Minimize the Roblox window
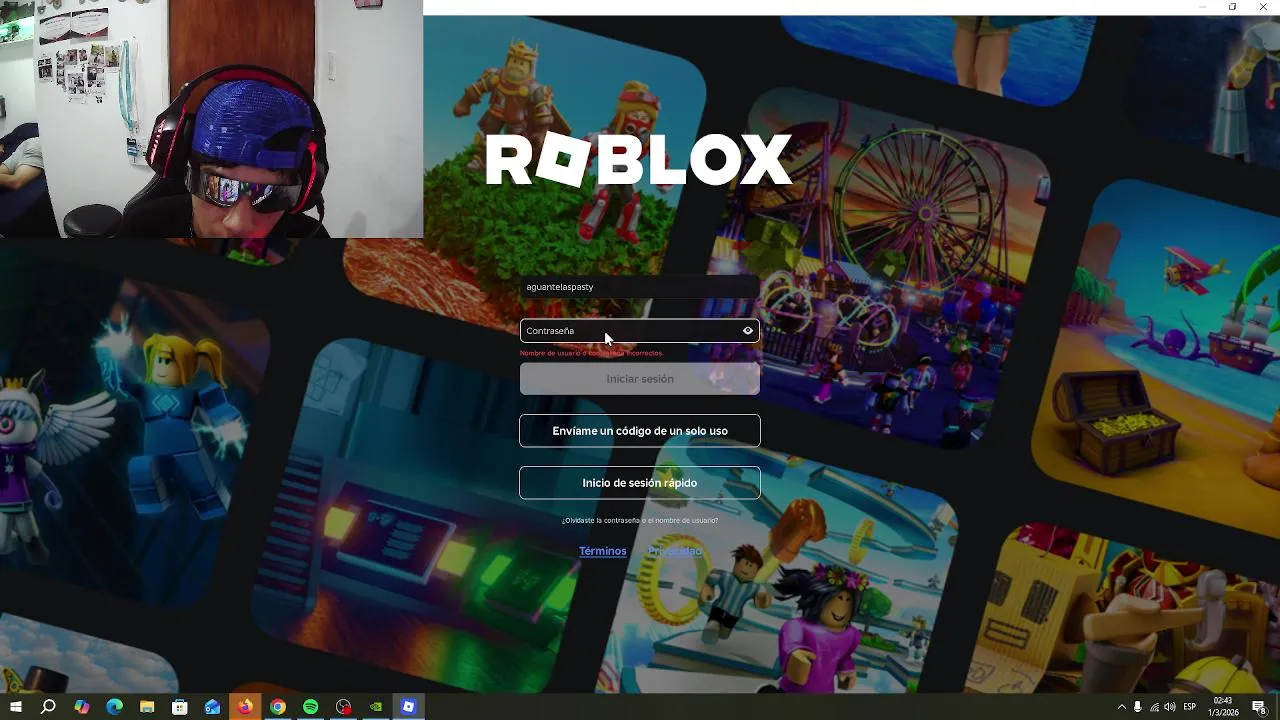 (x=1203, y=7)
